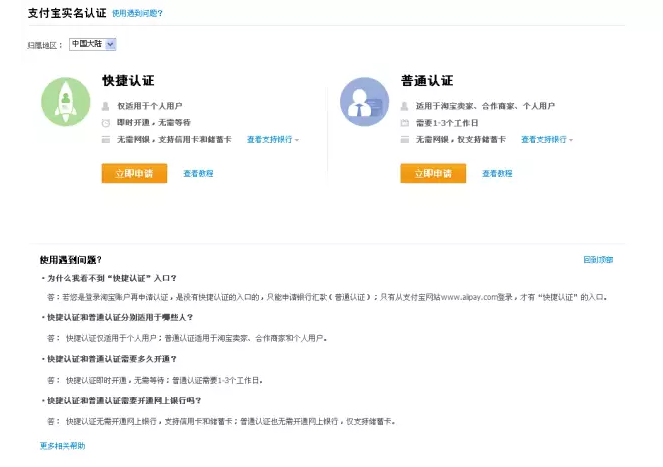Click the green rocket 快捷认证 icon
This screenshot has height=467, width=663.
(x=66, y=101)
